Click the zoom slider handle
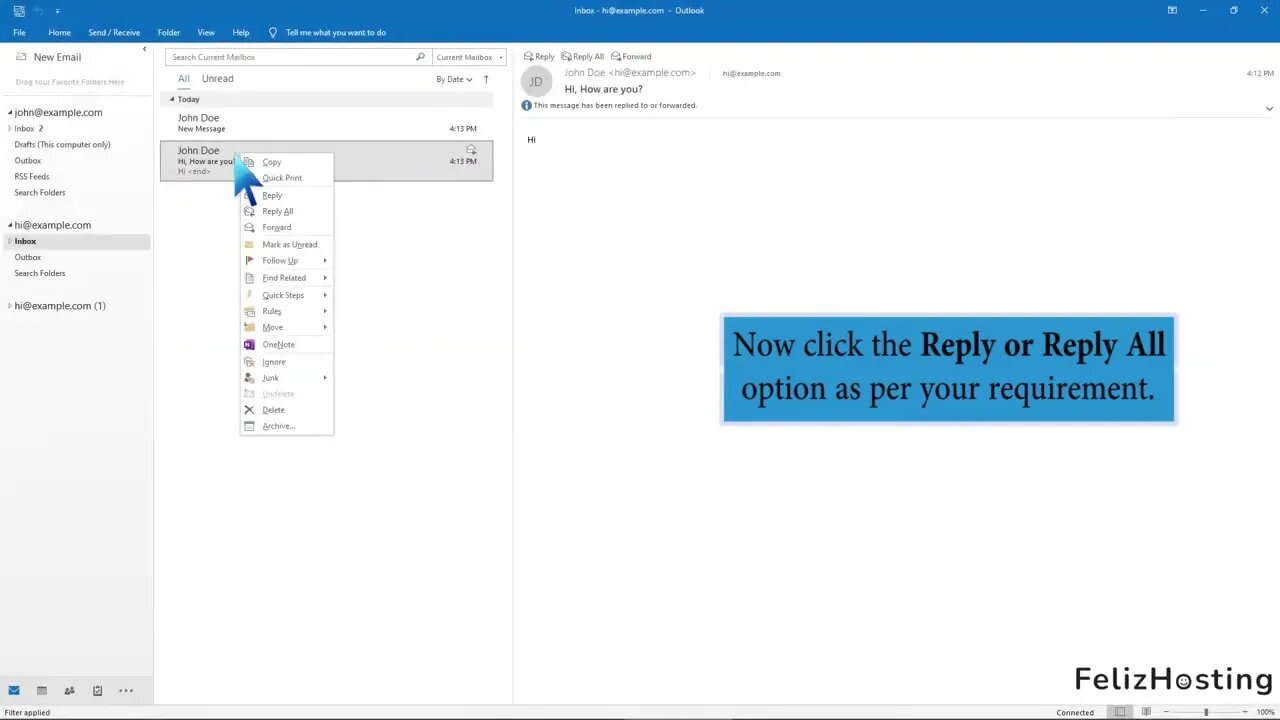Image resolution: width=1280 pixels, height=720 pixels. coord(1206,712)
